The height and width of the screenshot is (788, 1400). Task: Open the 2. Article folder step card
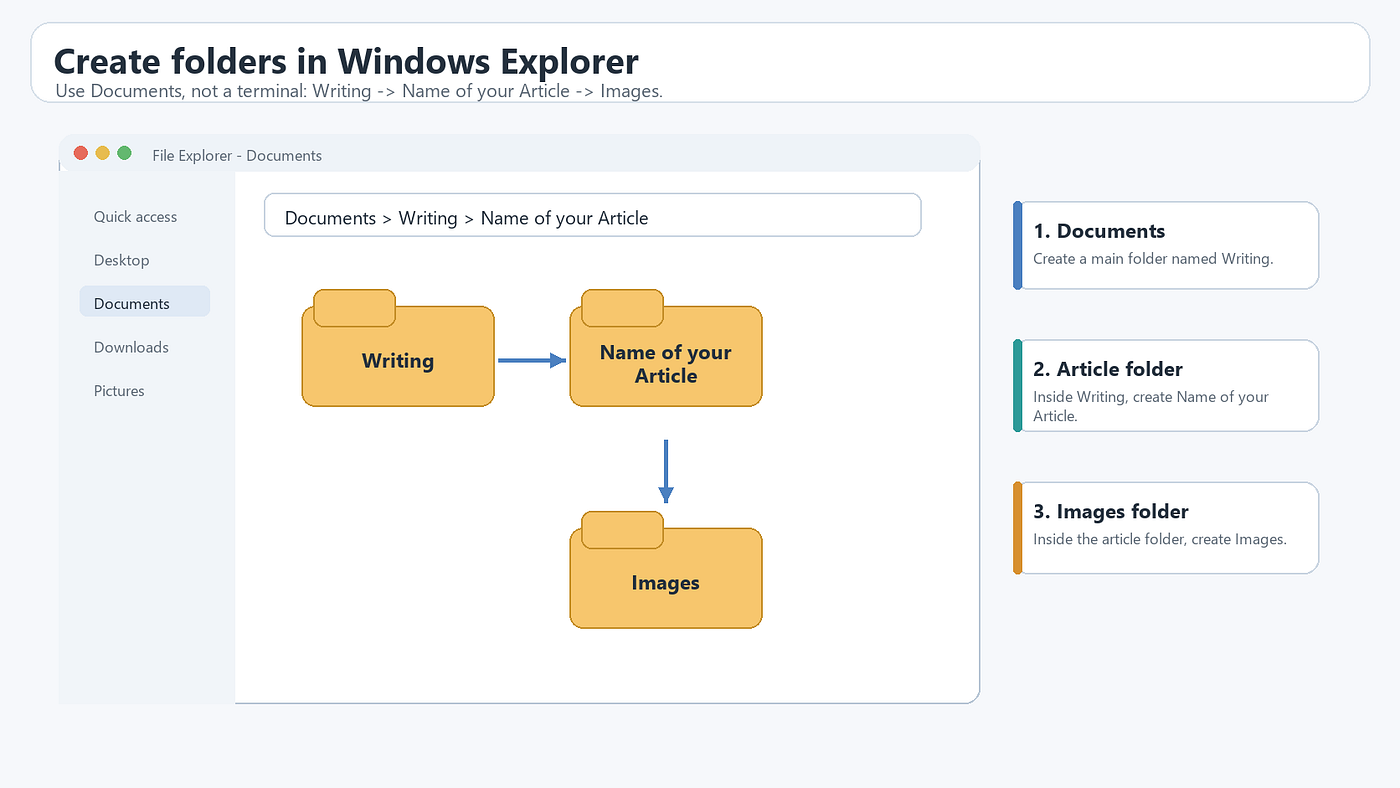point(1166,386)
